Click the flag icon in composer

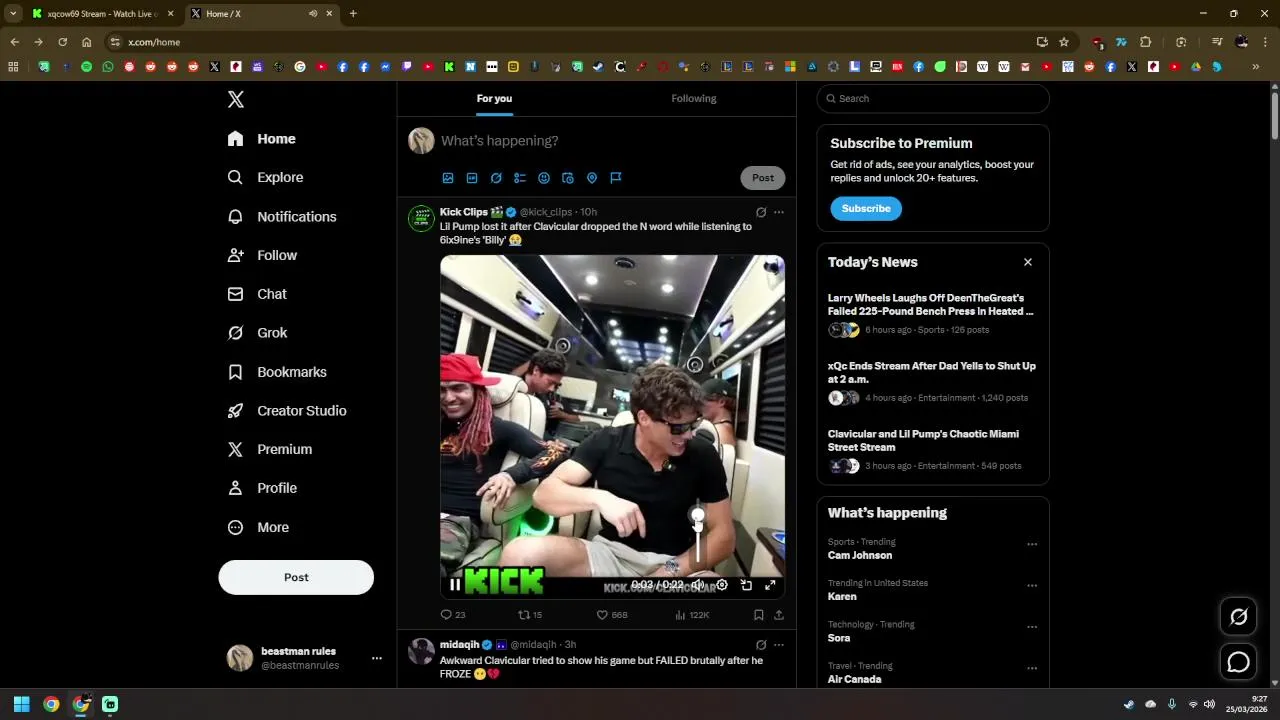[616, 178]
